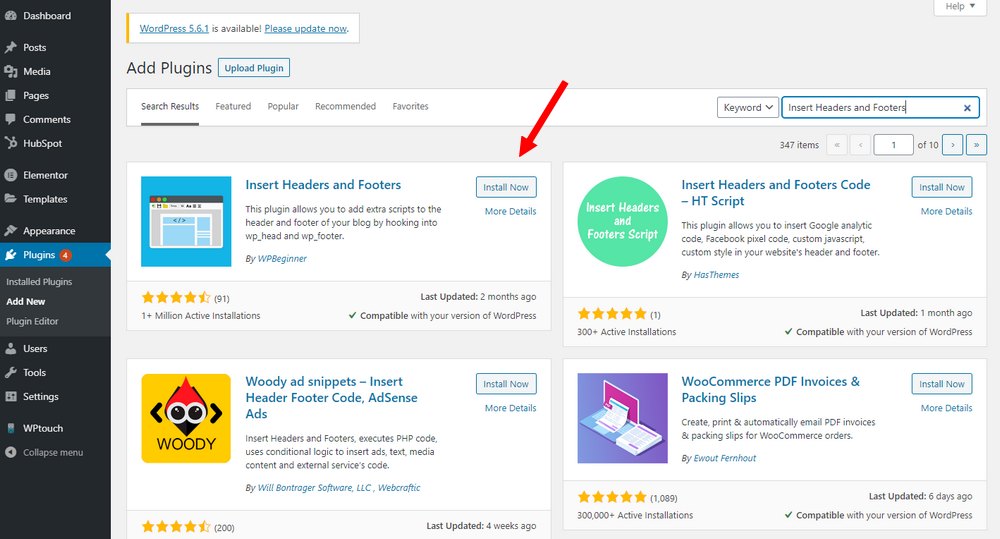Expand the Help panel dropdown
The width and height of the screenshot is (1000, 539).
[960, 6]
